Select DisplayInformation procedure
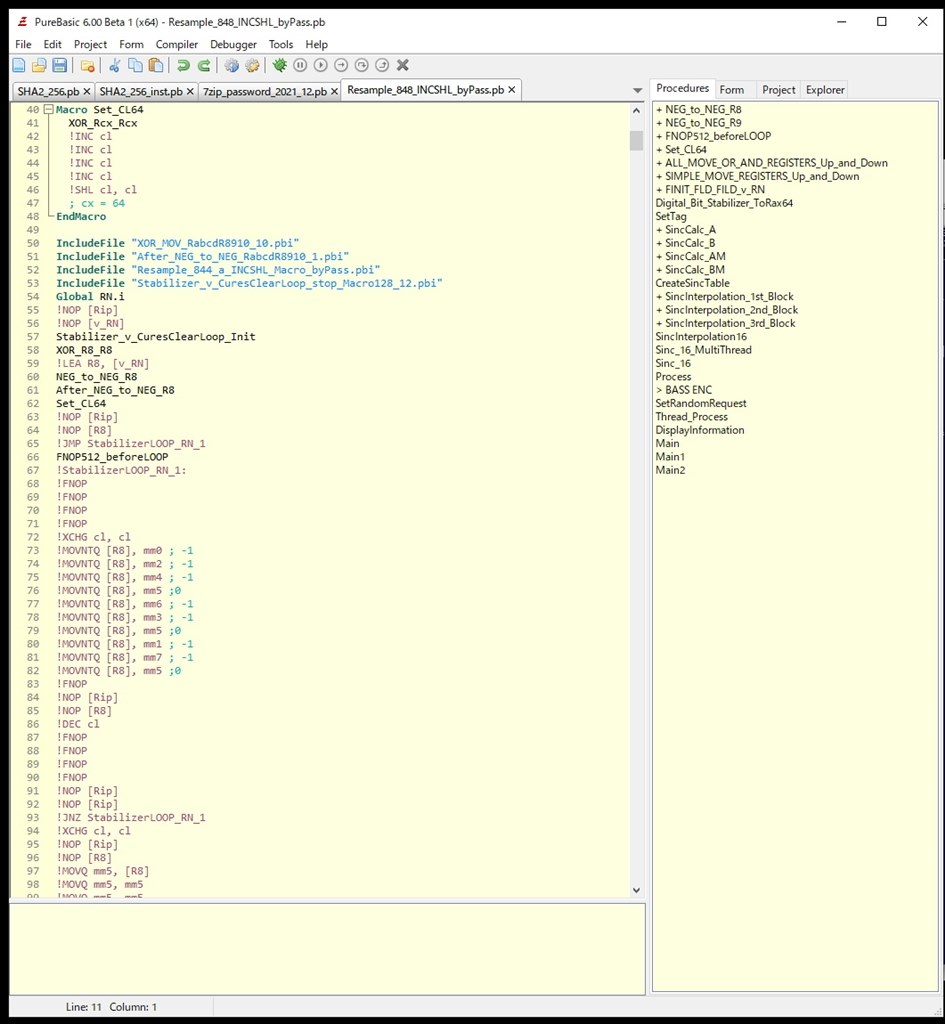 click(x=700, y=430)
